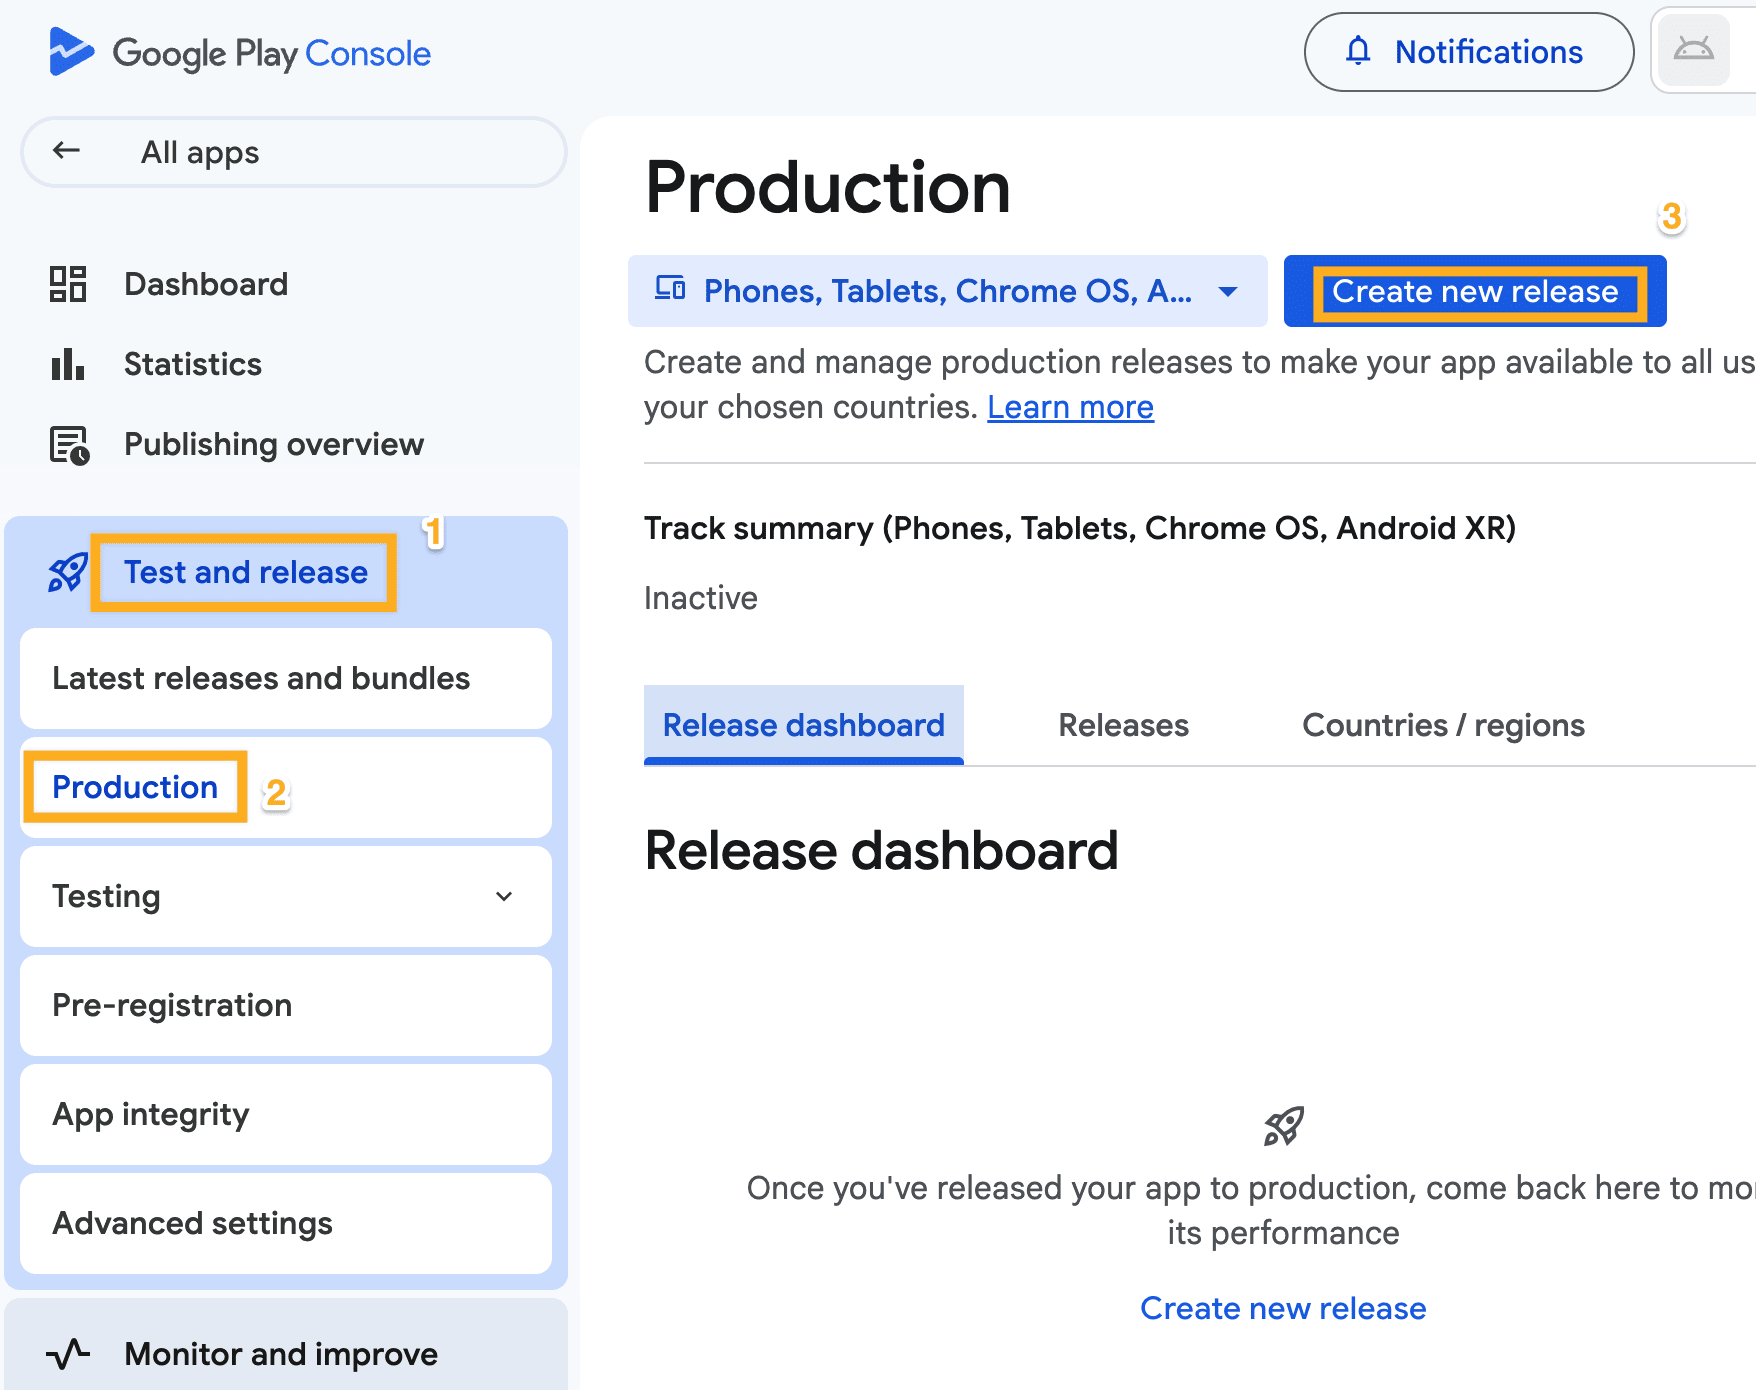1756x1390 pixels.
Task: Click the Testing chevron arrow
Action: tap(504, 896)
